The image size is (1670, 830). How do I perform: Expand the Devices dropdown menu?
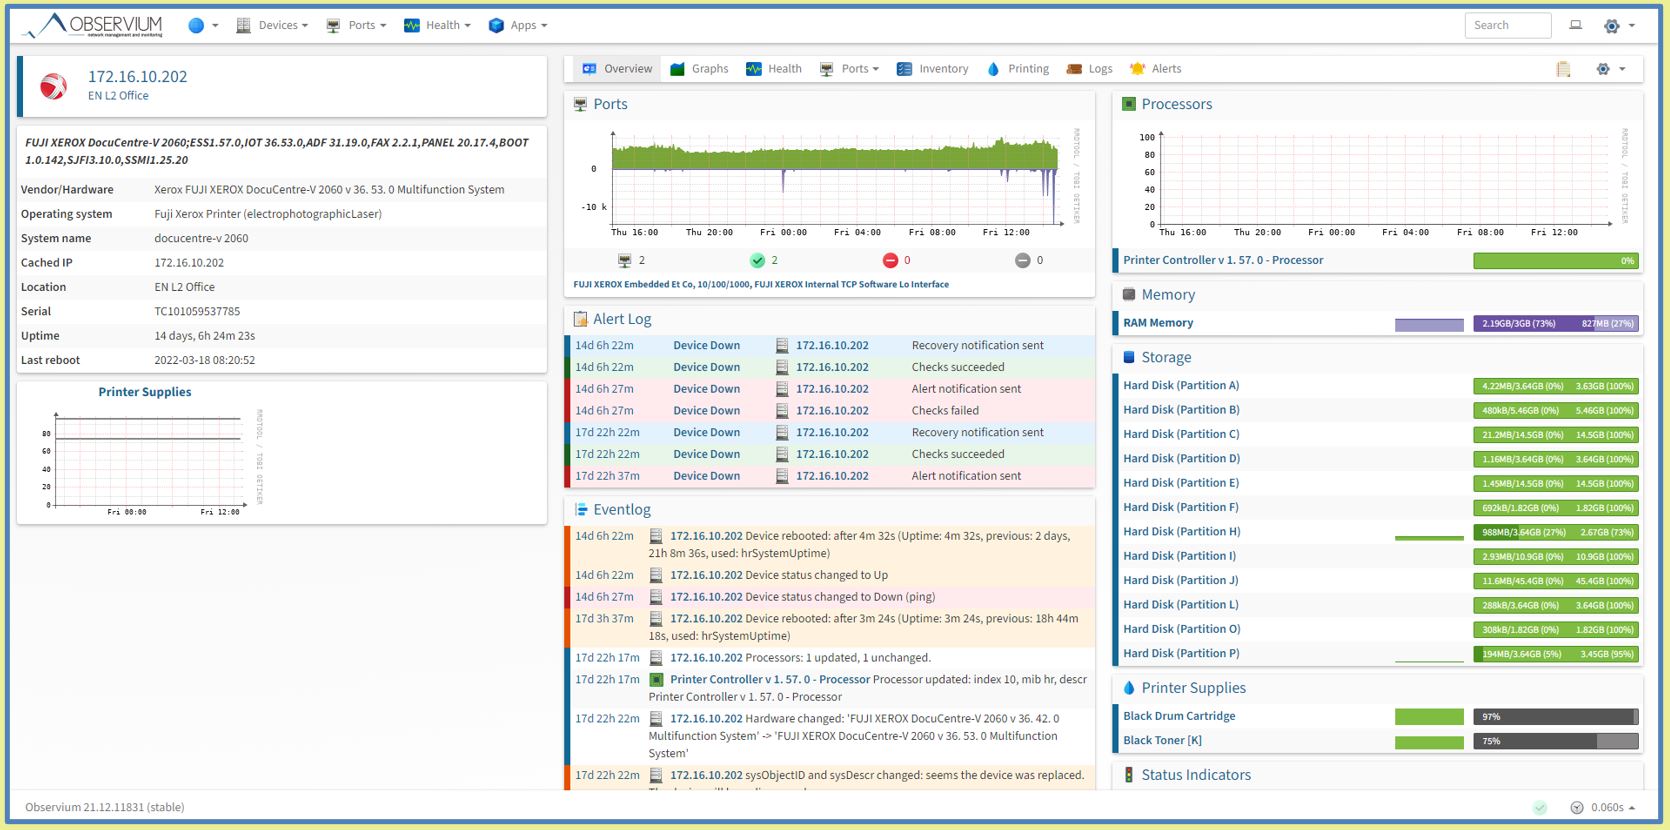tap(272, 26)
